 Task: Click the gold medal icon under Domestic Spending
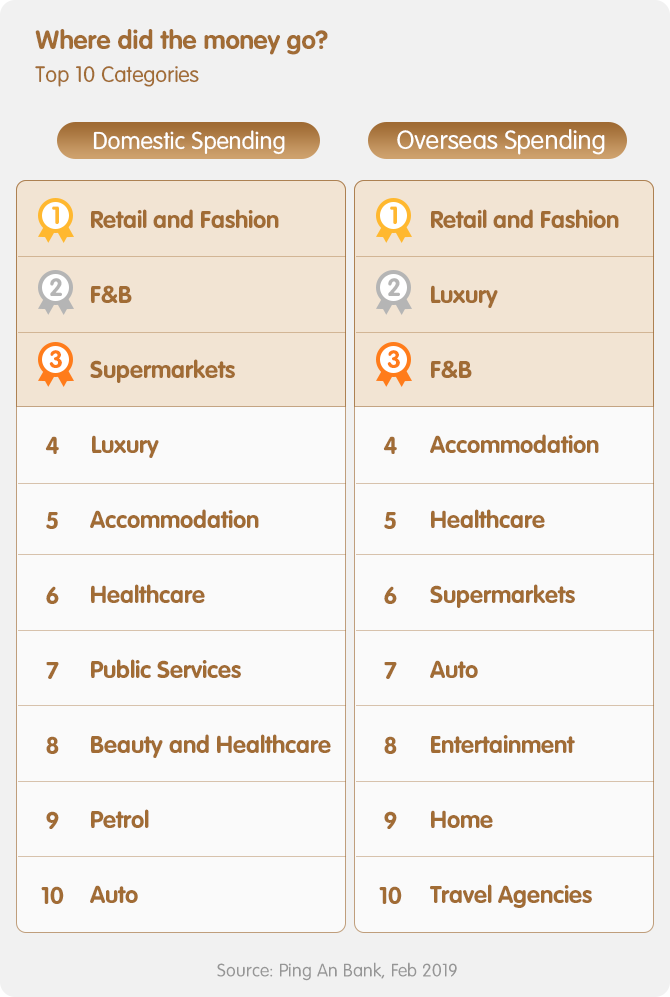56,220
